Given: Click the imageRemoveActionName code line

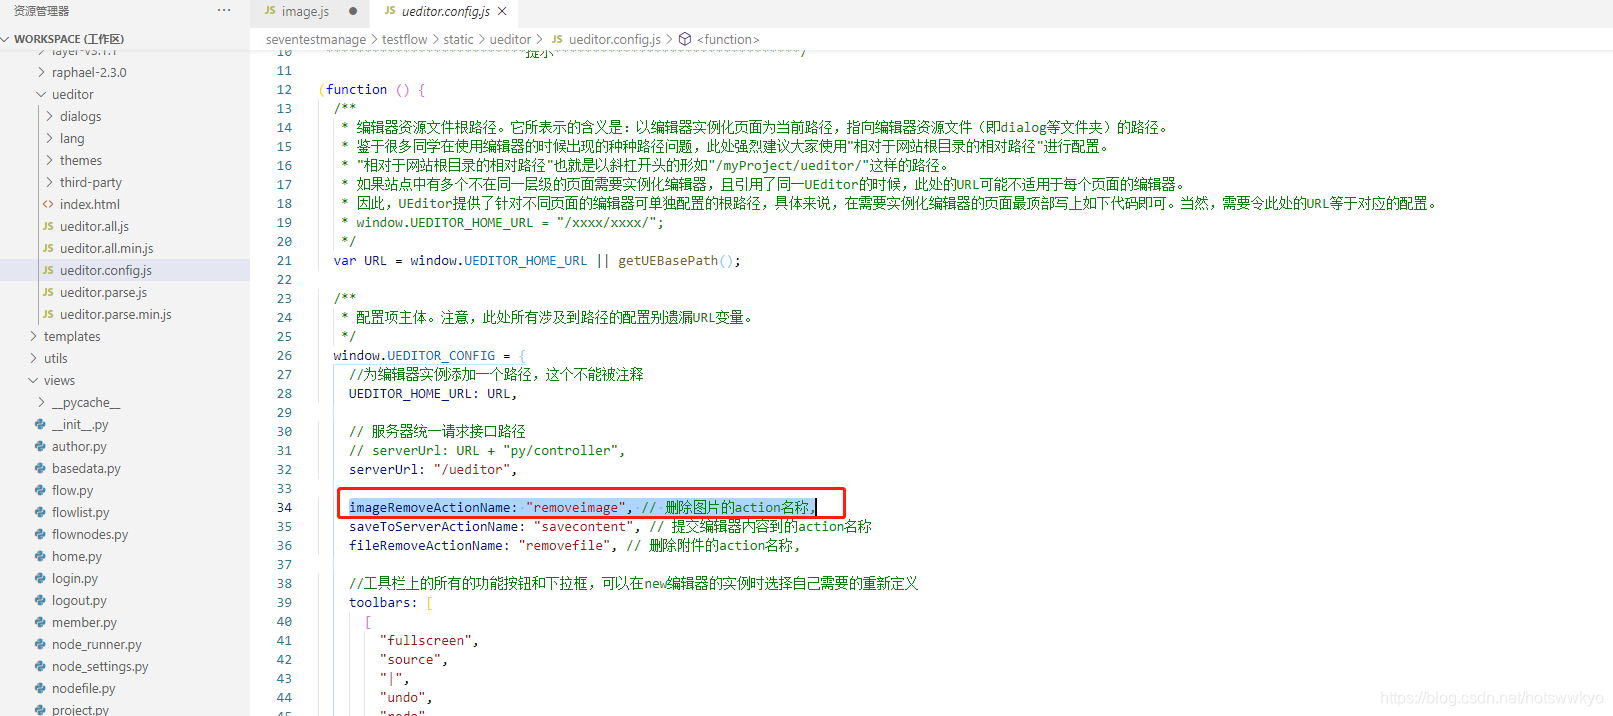Looking at the screenshot, I should click(582, 507).
